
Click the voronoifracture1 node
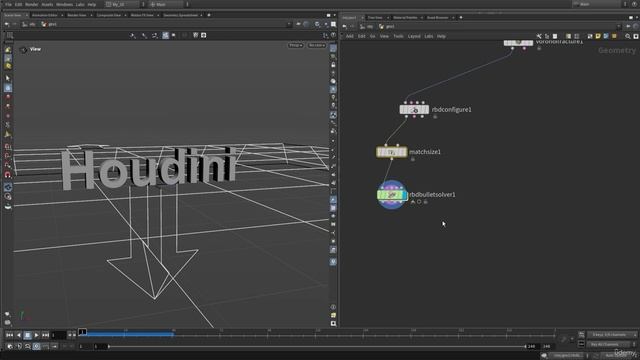click(518, 42)
